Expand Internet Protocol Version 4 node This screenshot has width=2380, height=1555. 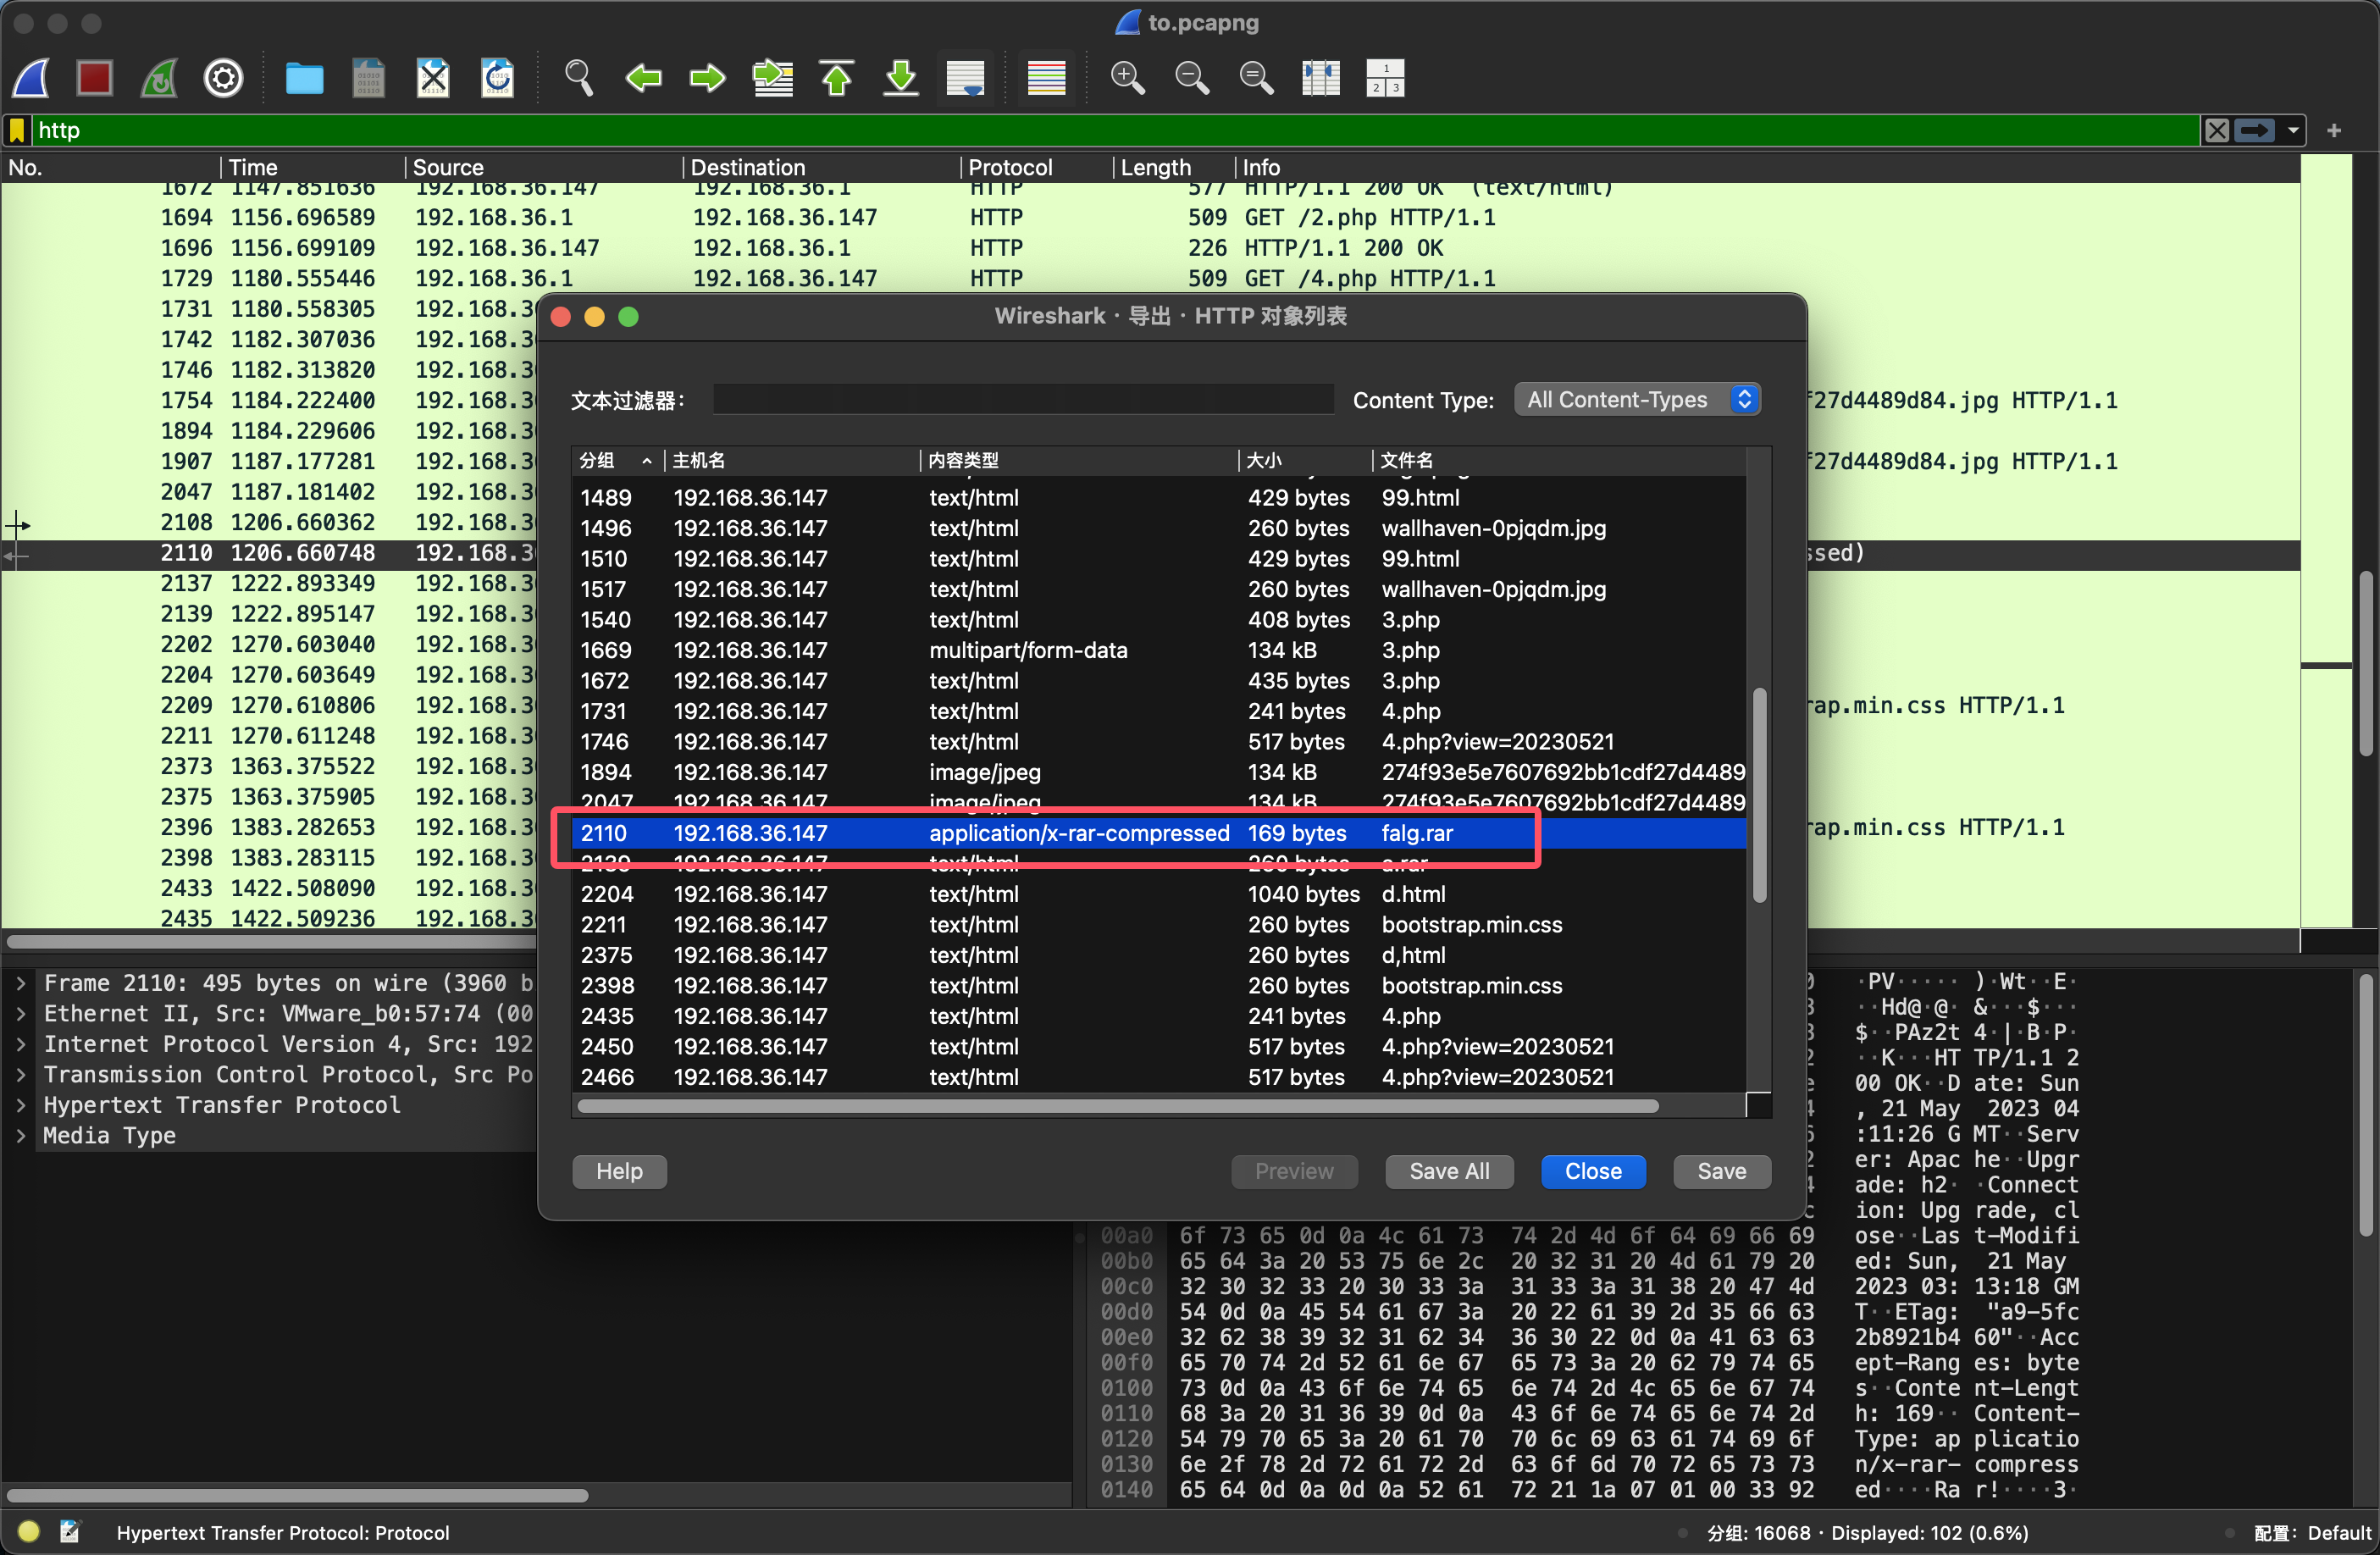coord(20,1045)
